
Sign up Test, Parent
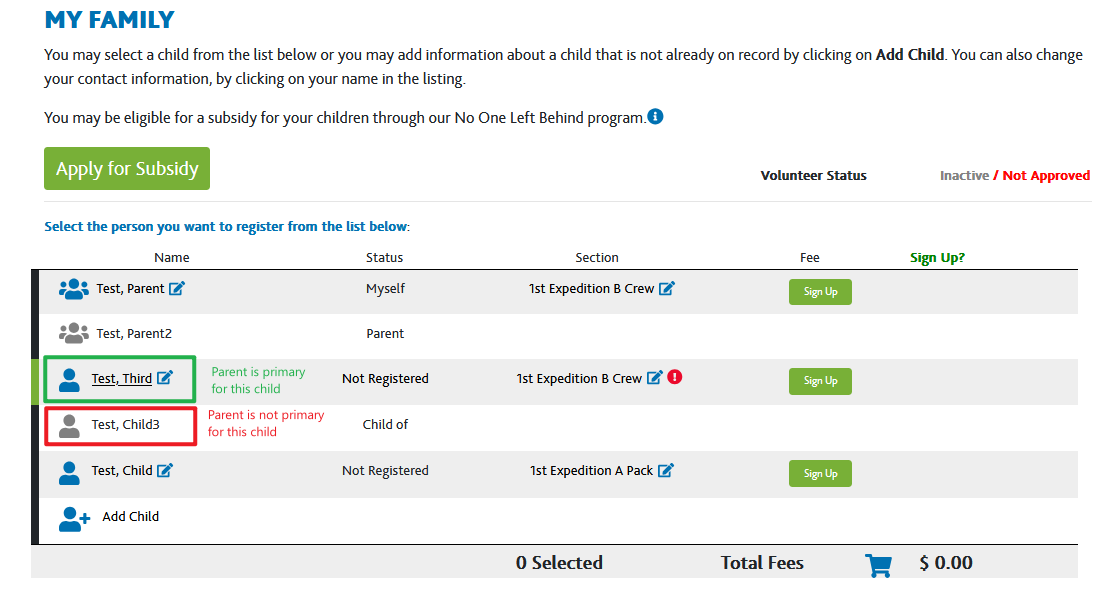click(x=820, y=291)
